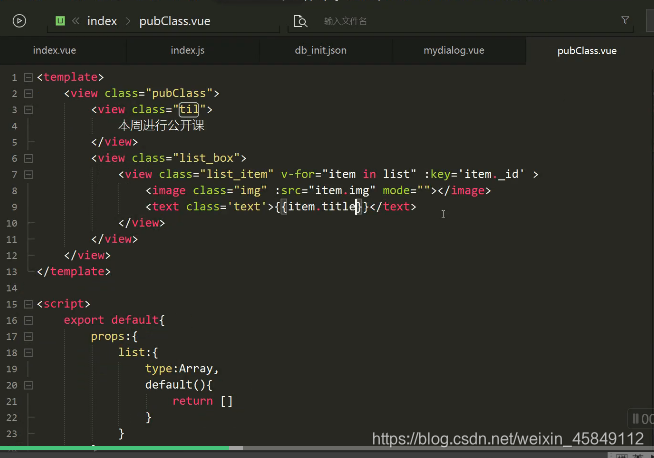Click the closing </template> tag
654x458 pixels.
tap(74, 272)
